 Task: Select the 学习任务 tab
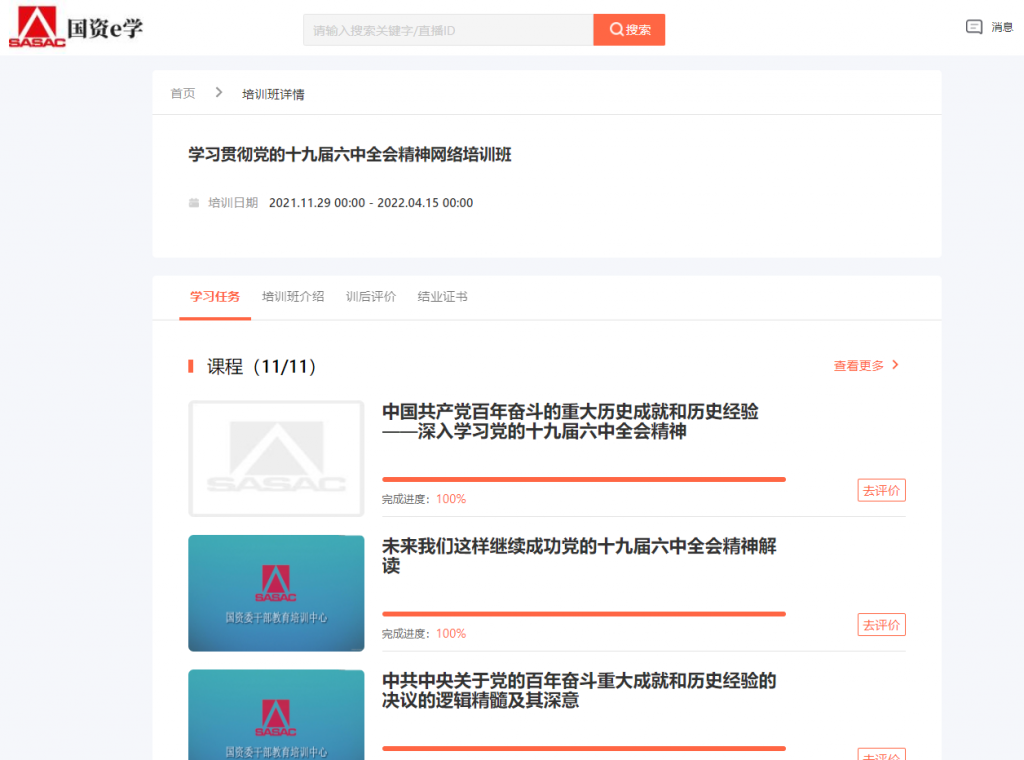tap(215, 297)
